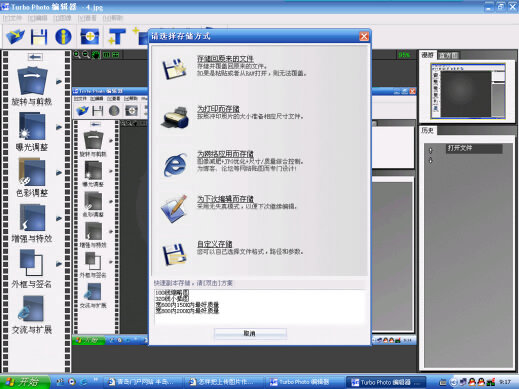
Task: Switch to the 直方图 tab
Action: (x=448, y=56)
